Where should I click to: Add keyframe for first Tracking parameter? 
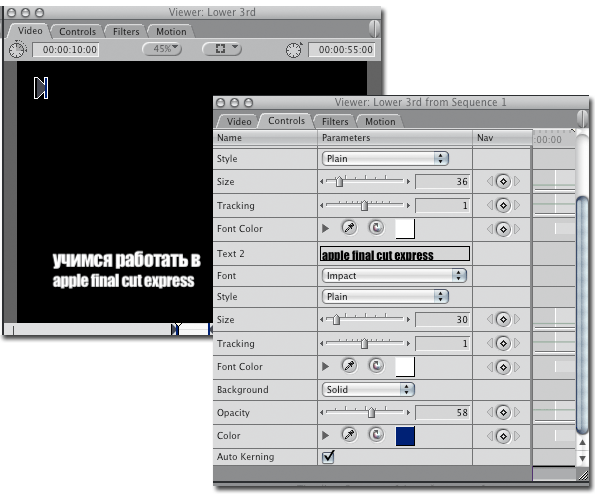click(x=503, y=205)
